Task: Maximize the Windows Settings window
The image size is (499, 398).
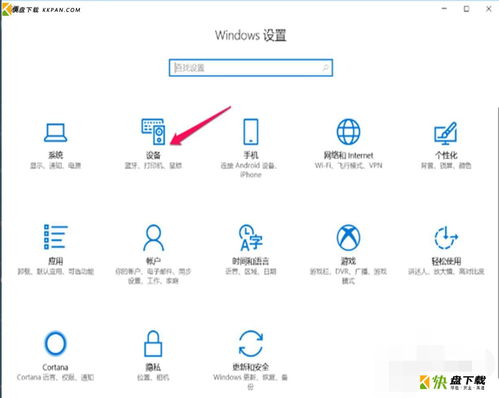Action: 466,9
